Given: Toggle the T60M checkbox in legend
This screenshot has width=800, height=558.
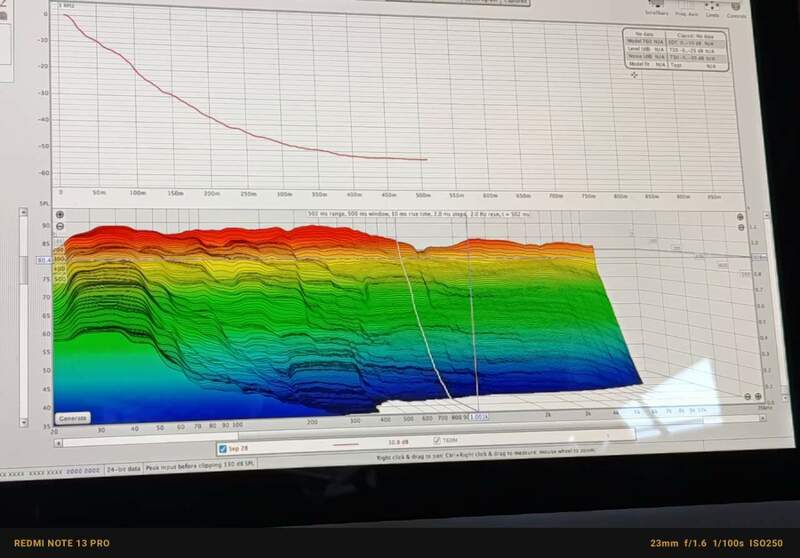Looking at the screenshot, I should click(436, 440).
